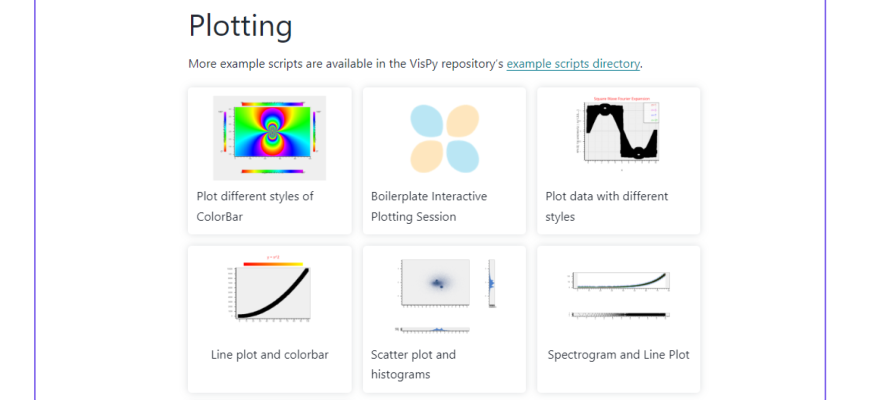Click the orange top-right petal in Boilerplate thumbnail
870x400 pixels.
pos(461,121)
